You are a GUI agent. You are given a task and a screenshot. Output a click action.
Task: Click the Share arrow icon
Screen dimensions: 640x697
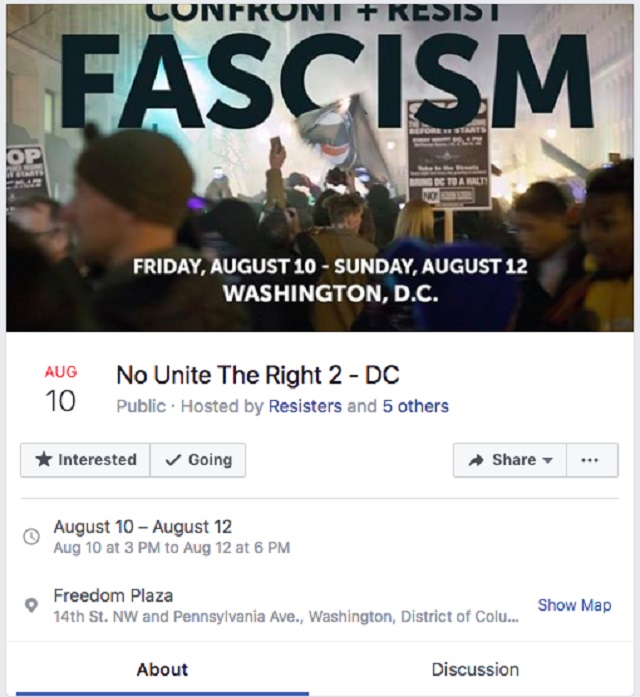click(x=477, y=460)
